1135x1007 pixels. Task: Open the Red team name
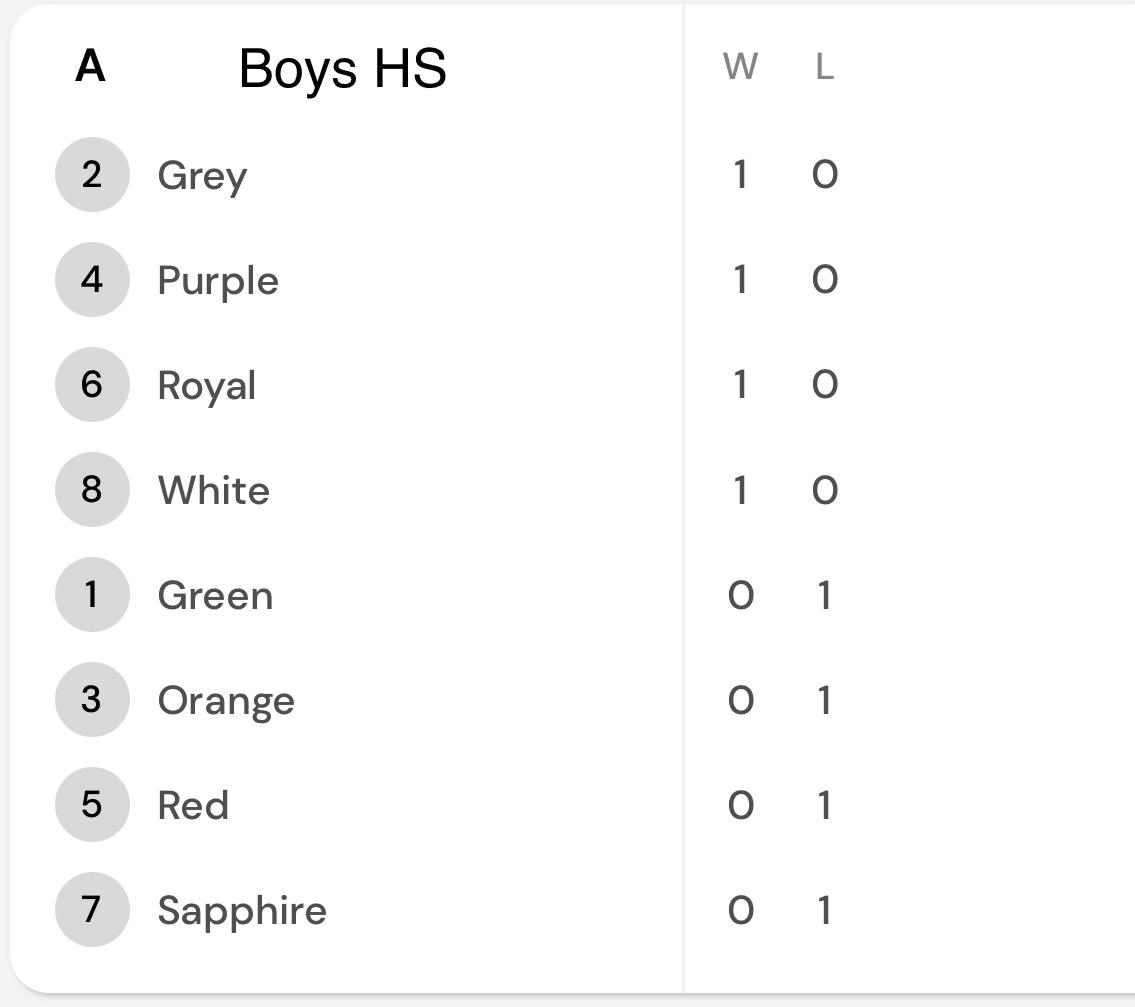tap(193, 805)
